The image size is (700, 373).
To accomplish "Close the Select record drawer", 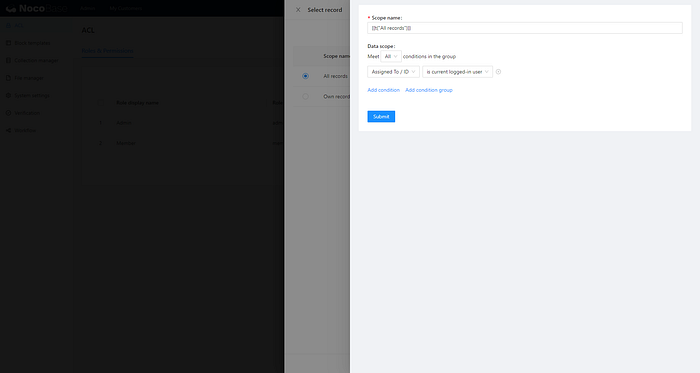I will (298, 10).
